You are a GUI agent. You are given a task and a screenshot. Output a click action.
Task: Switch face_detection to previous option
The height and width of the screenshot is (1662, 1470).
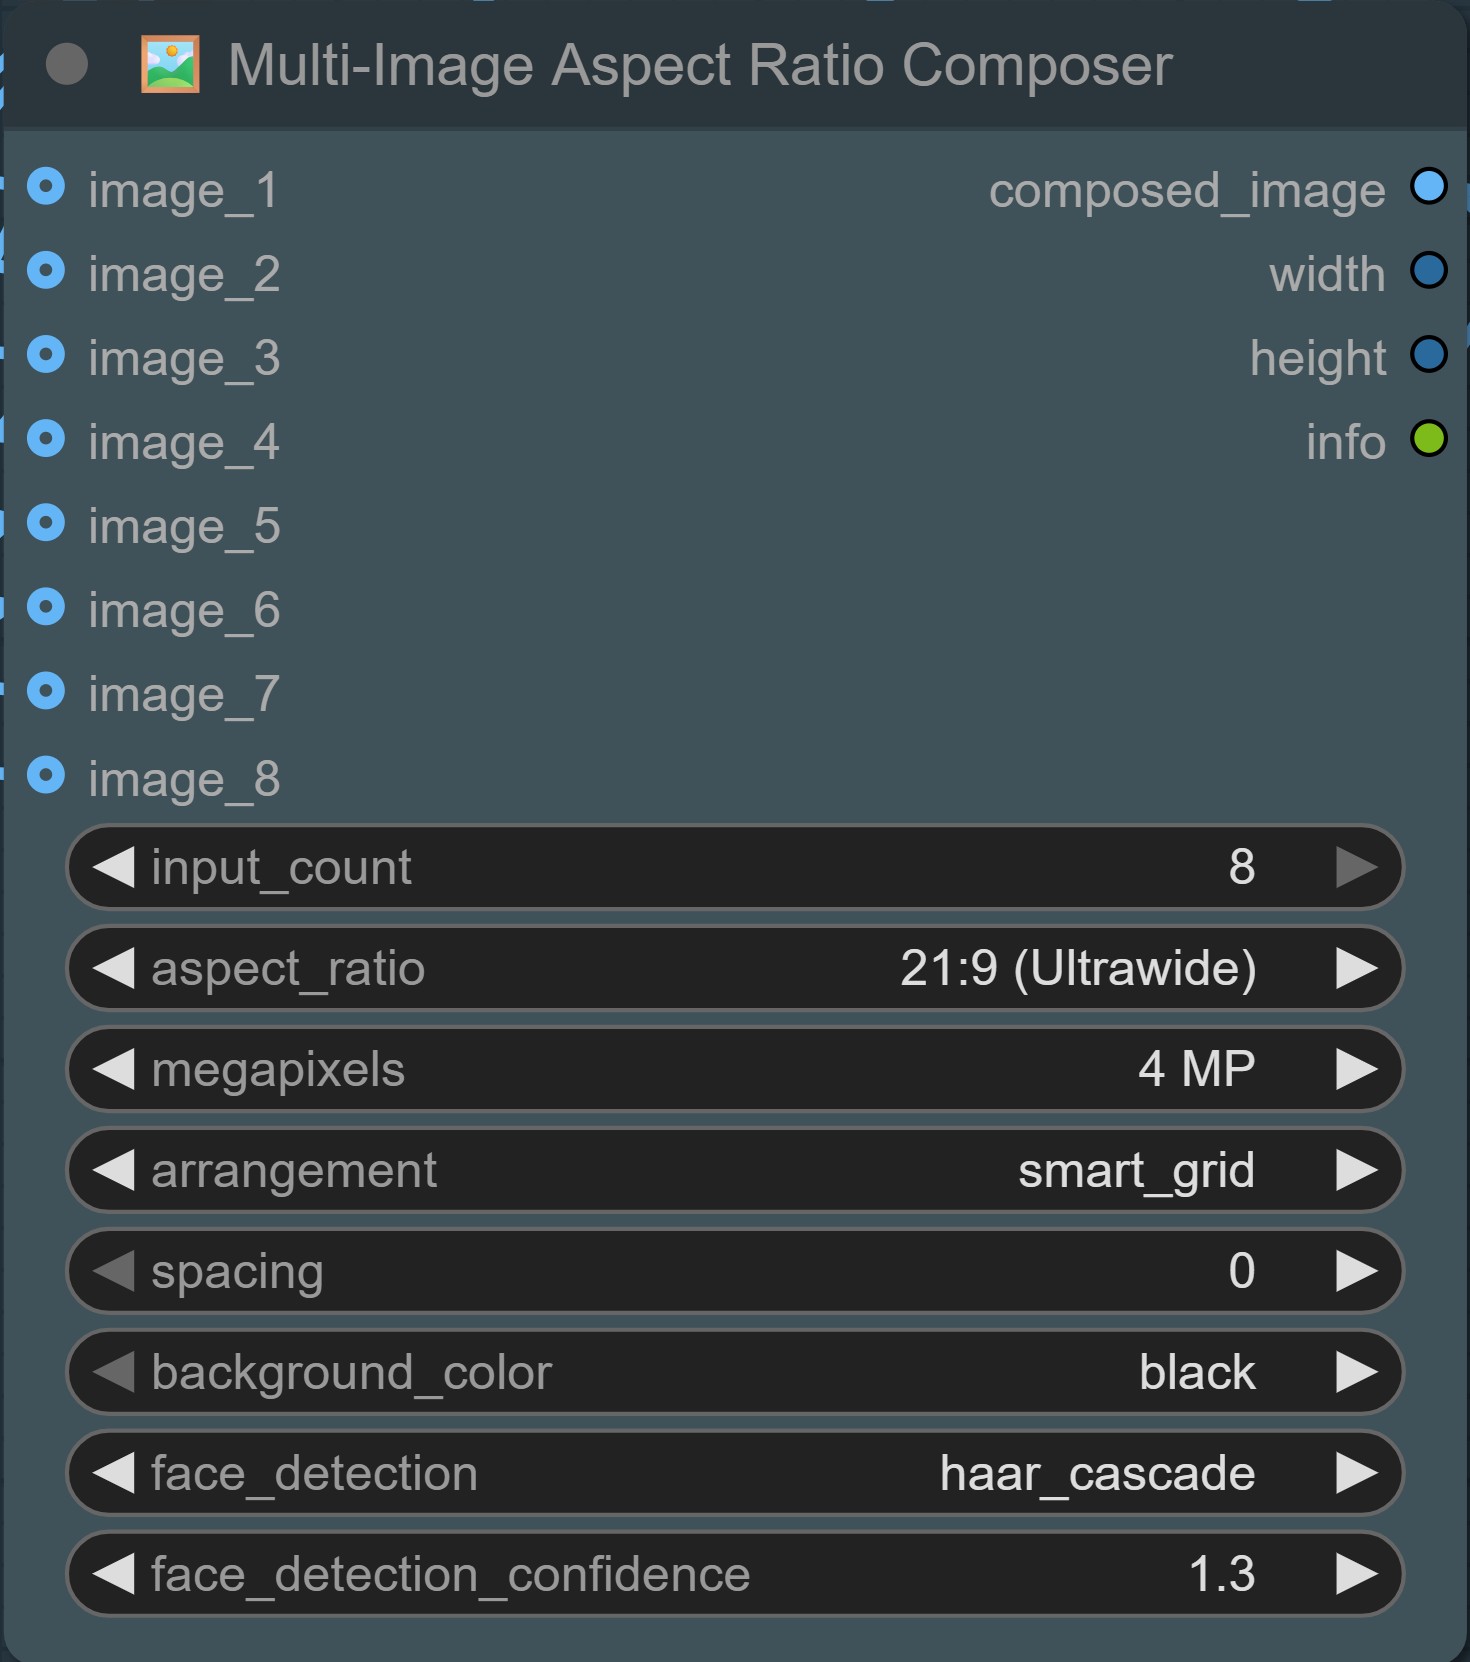(113, 1473)
